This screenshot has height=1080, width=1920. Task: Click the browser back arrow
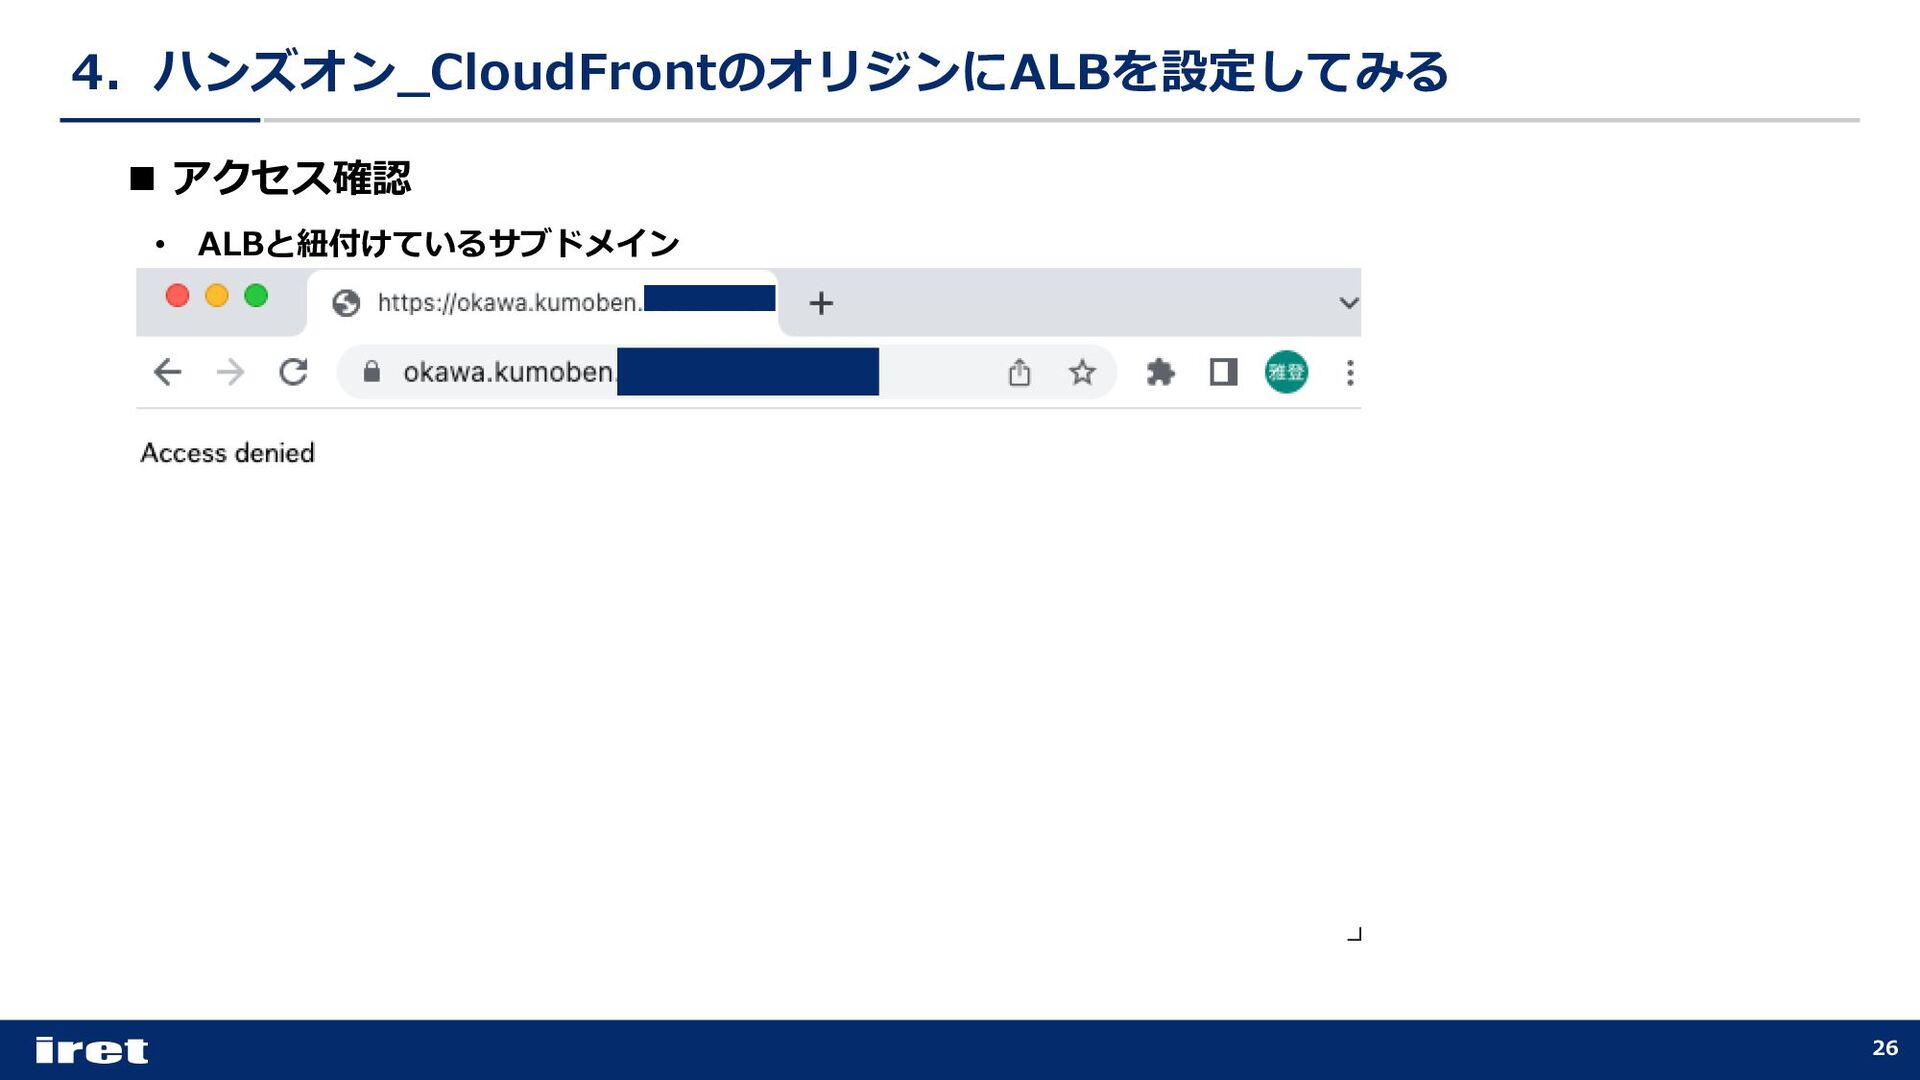click(167, 373)
